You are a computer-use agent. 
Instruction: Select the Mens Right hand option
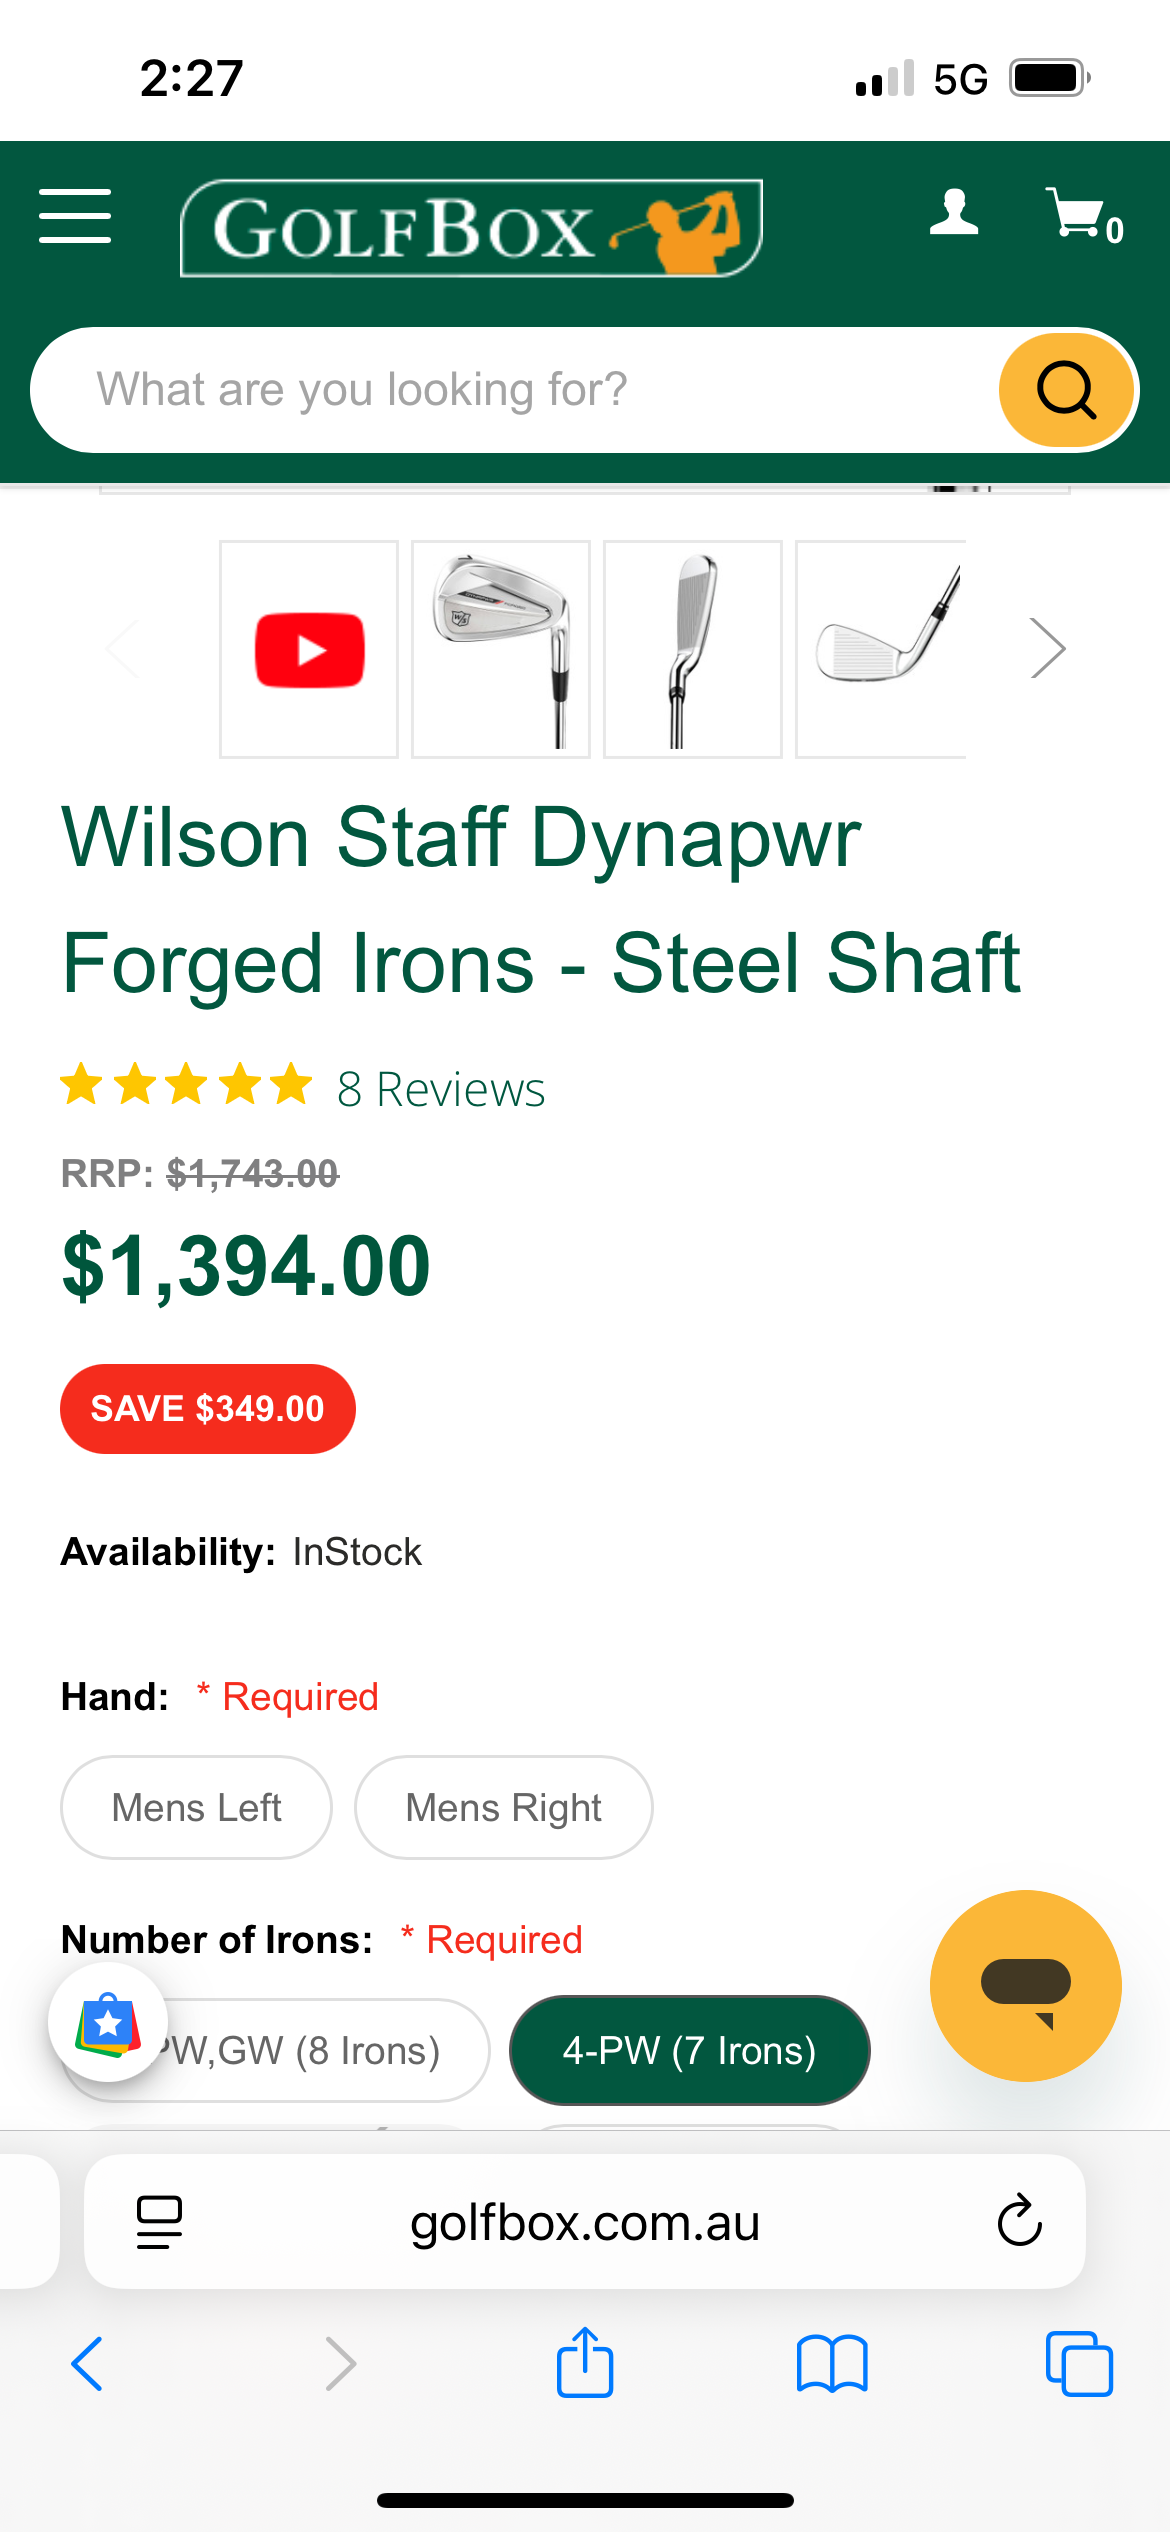(503, 1808)
